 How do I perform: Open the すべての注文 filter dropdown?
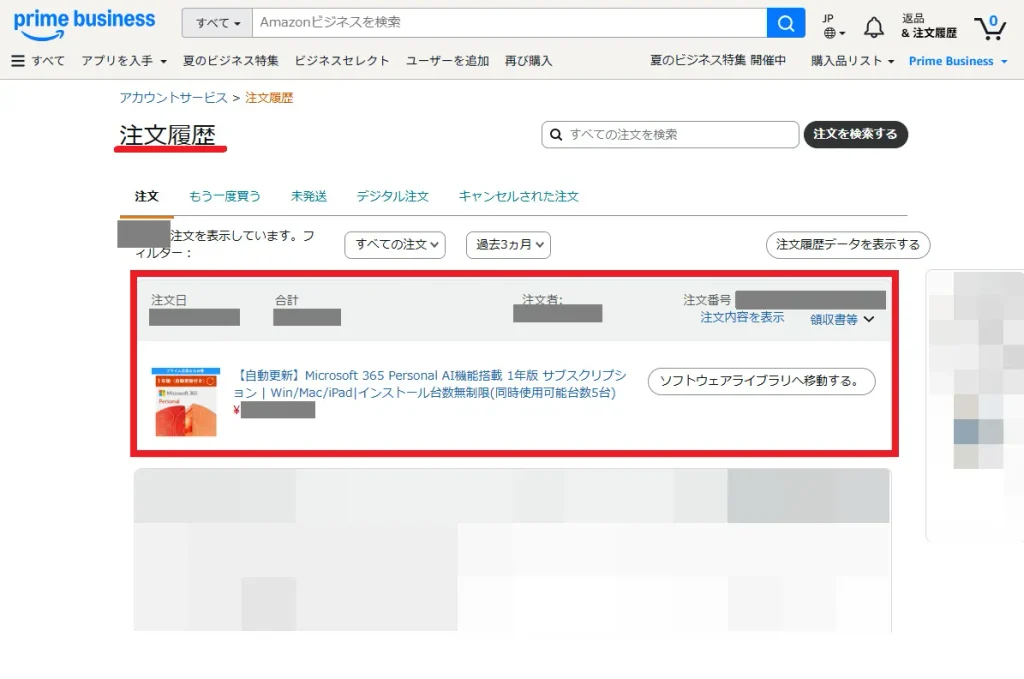coord(395,245)
